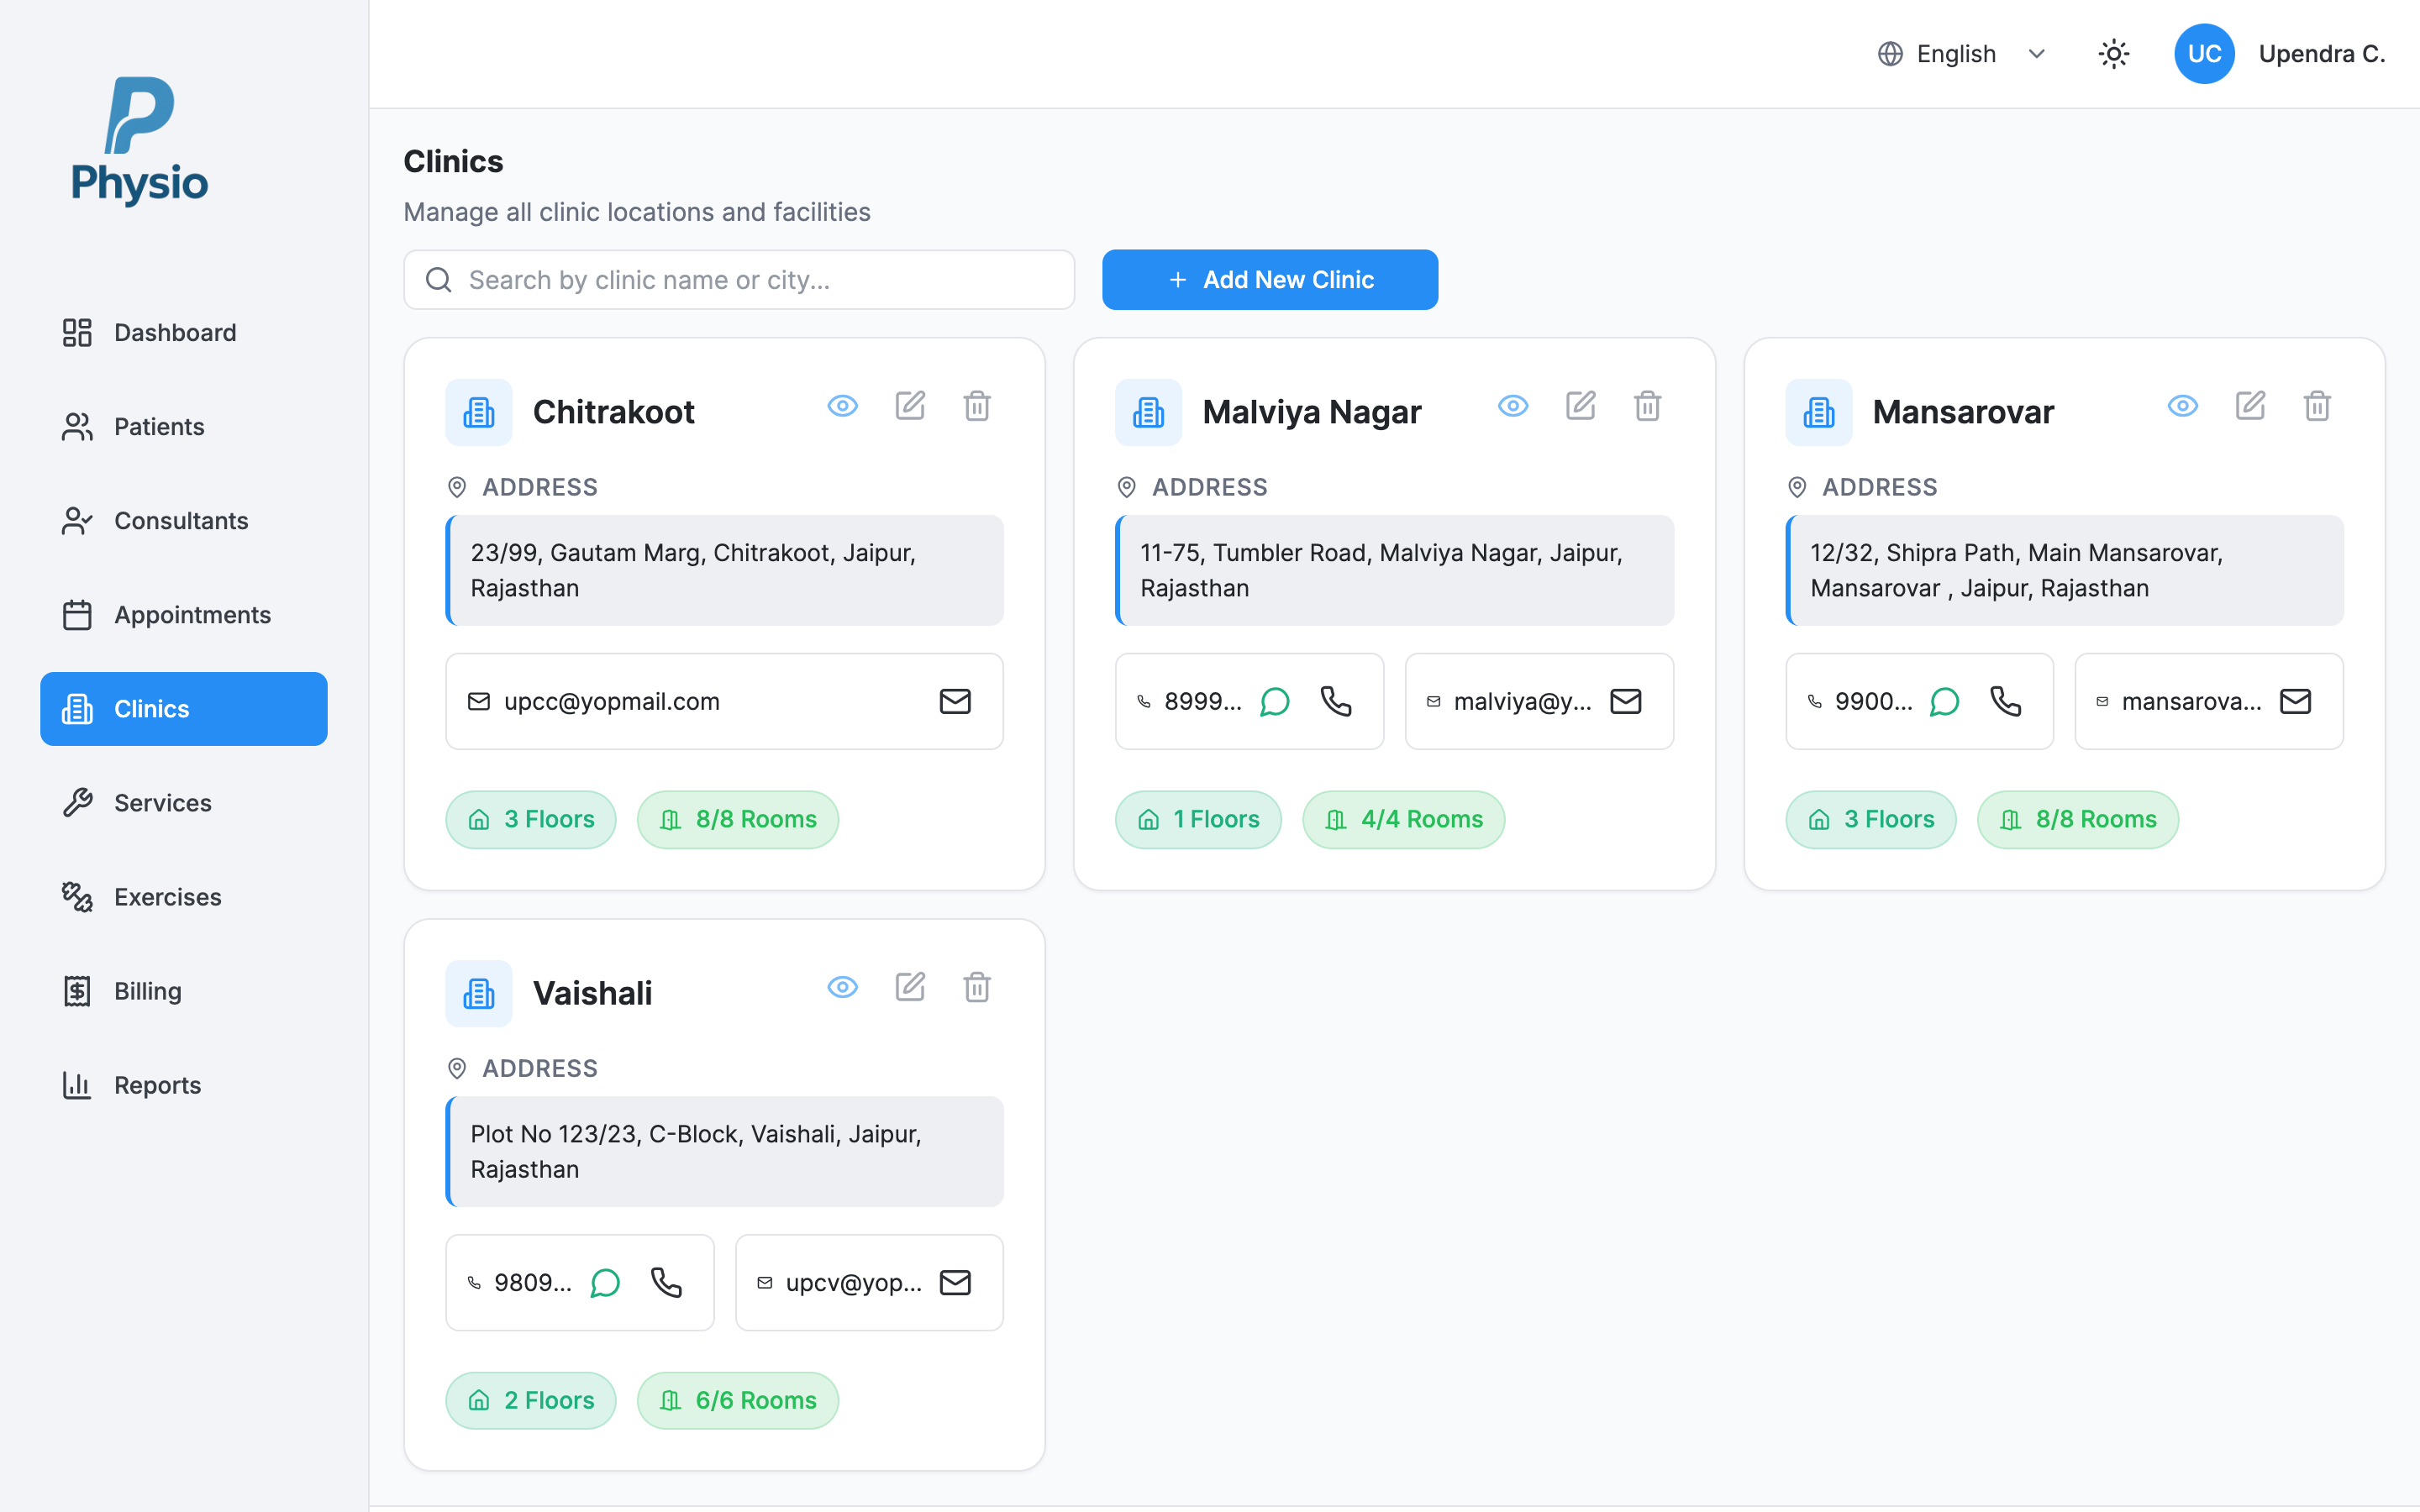Click the 8/8 Rooms badge on Chitrakoot

(737, 820)
